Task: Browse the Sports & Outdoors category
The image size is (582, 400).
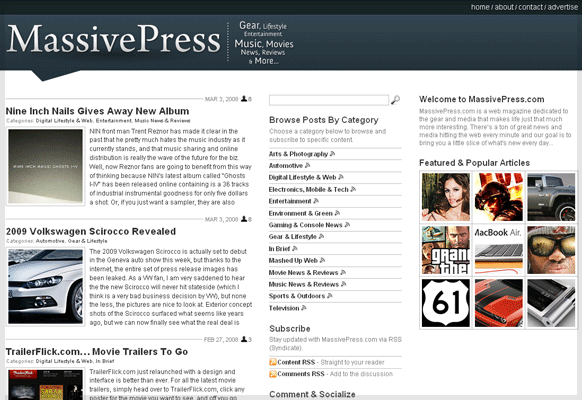Action: pyautogui.click(x=297, y=296)
